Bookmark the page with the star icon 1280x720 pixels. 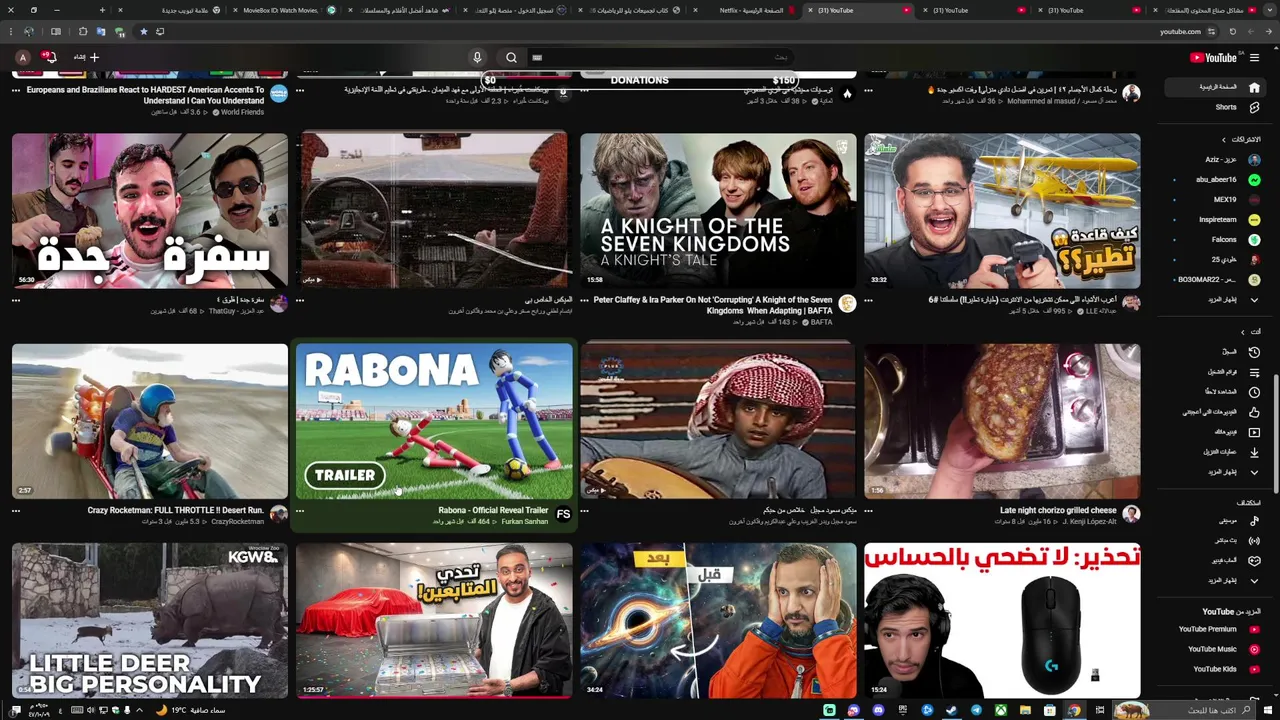coord(143,31)
